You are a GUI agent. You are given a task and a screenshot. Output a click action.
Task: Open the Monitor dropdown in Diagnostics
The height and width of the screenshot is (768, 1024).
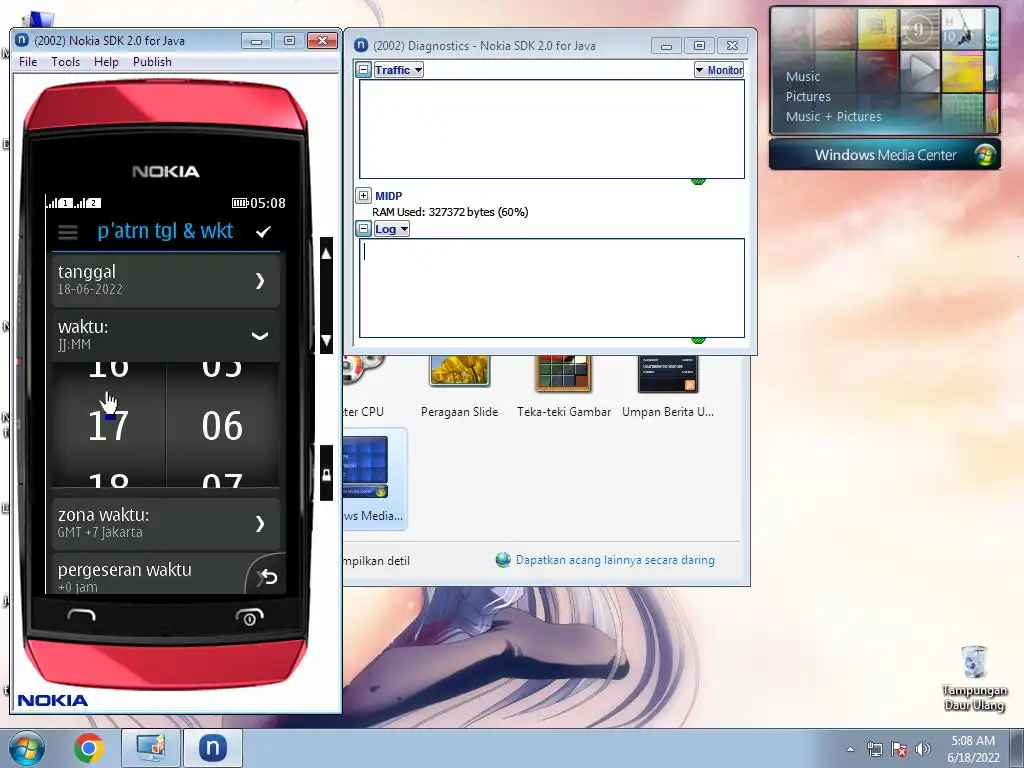tap(719, 70)
